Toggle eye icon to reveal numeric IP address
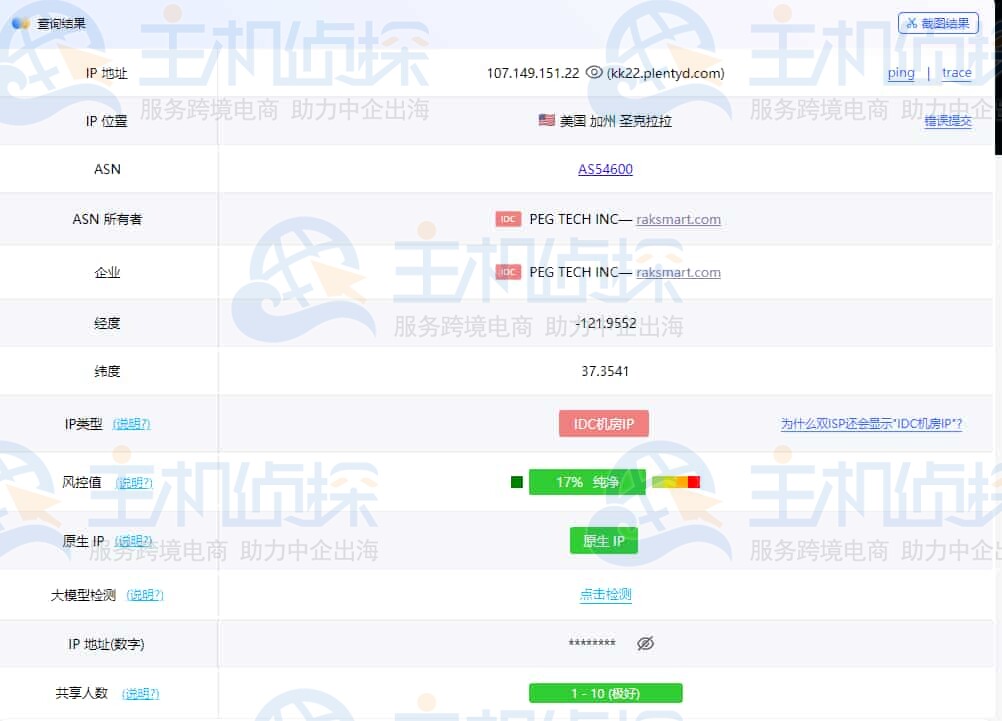 pos(645,644)
